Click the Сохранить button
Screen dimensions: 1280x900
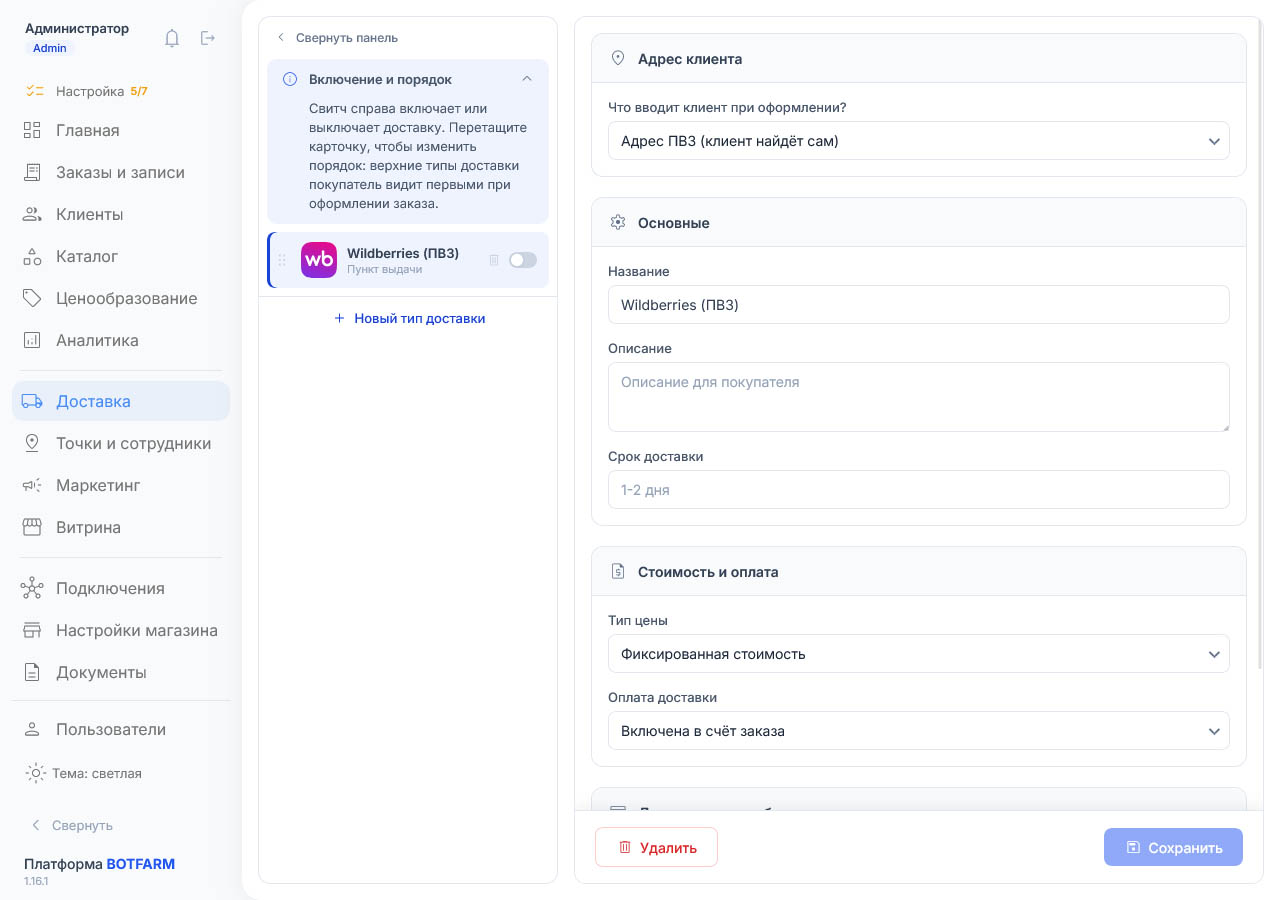[x=1173, y=847]
